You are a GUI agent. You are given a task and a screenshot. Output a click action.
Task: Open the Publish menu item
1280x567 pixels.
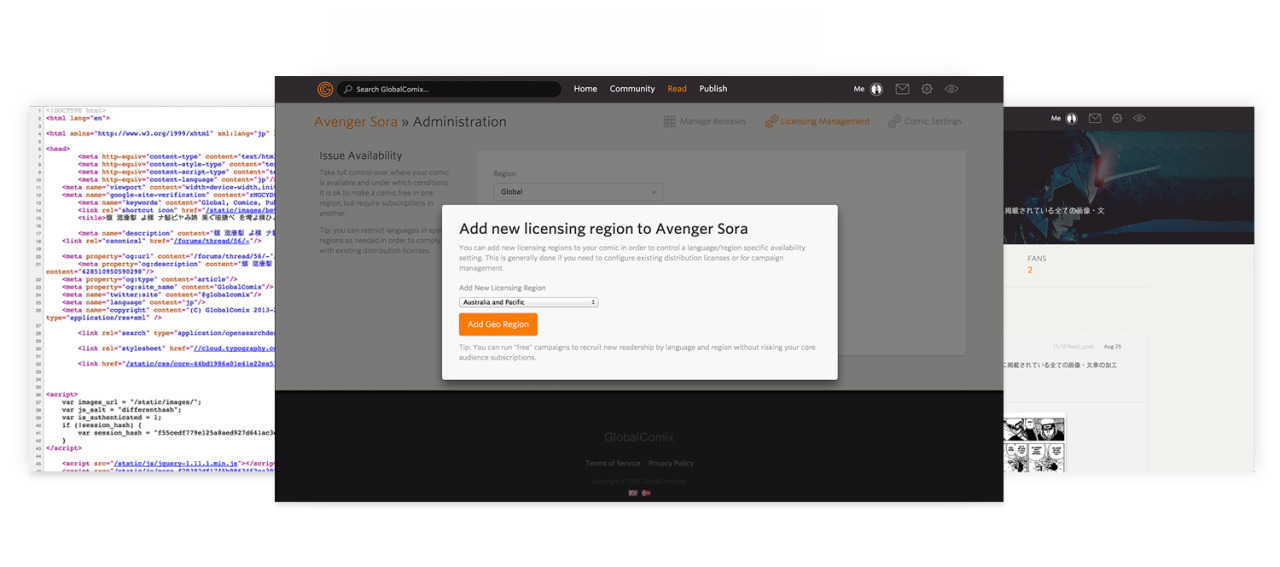coord(713,89)
